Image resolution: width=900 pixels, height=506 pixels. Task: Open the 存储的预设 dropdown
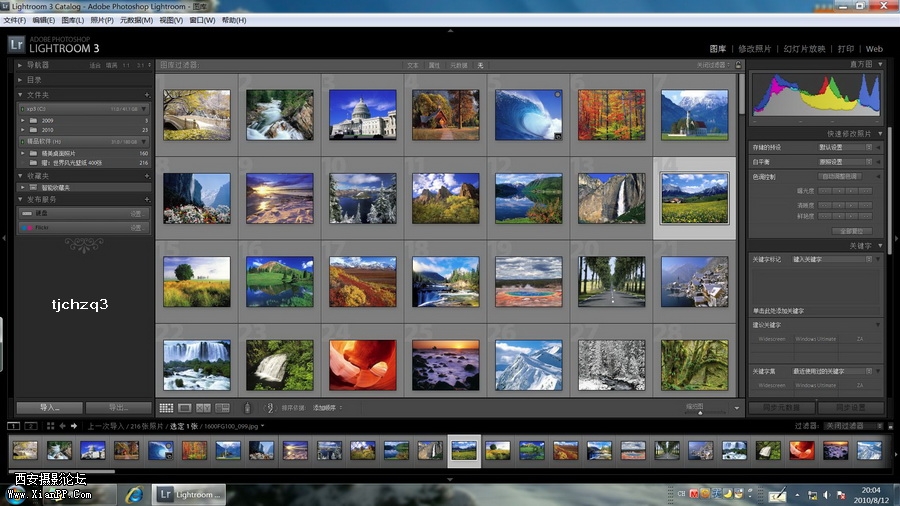[845, 147]
